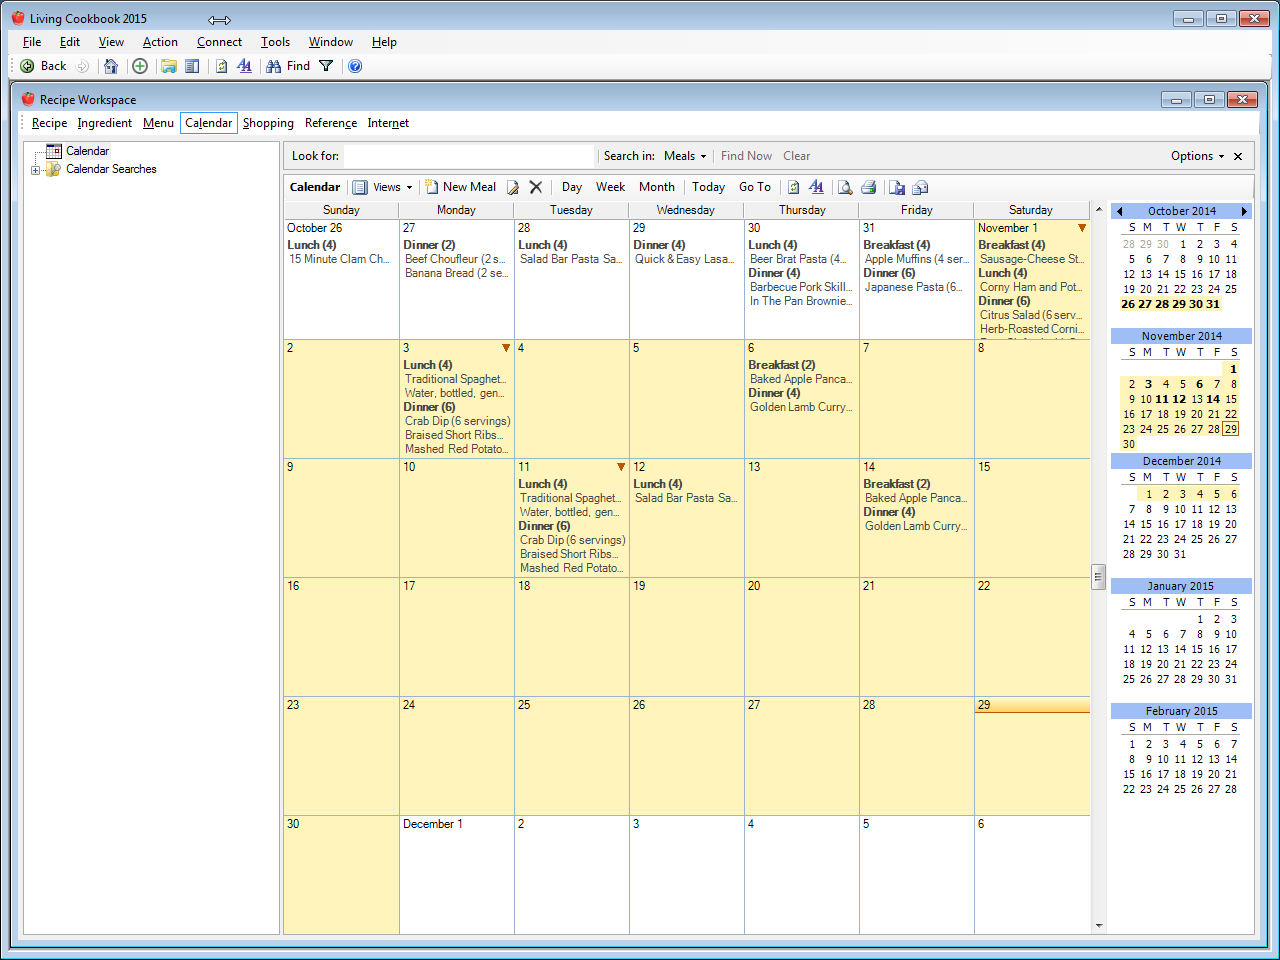Switch to Day view
1280x960 pixels.
pos(572,187)
